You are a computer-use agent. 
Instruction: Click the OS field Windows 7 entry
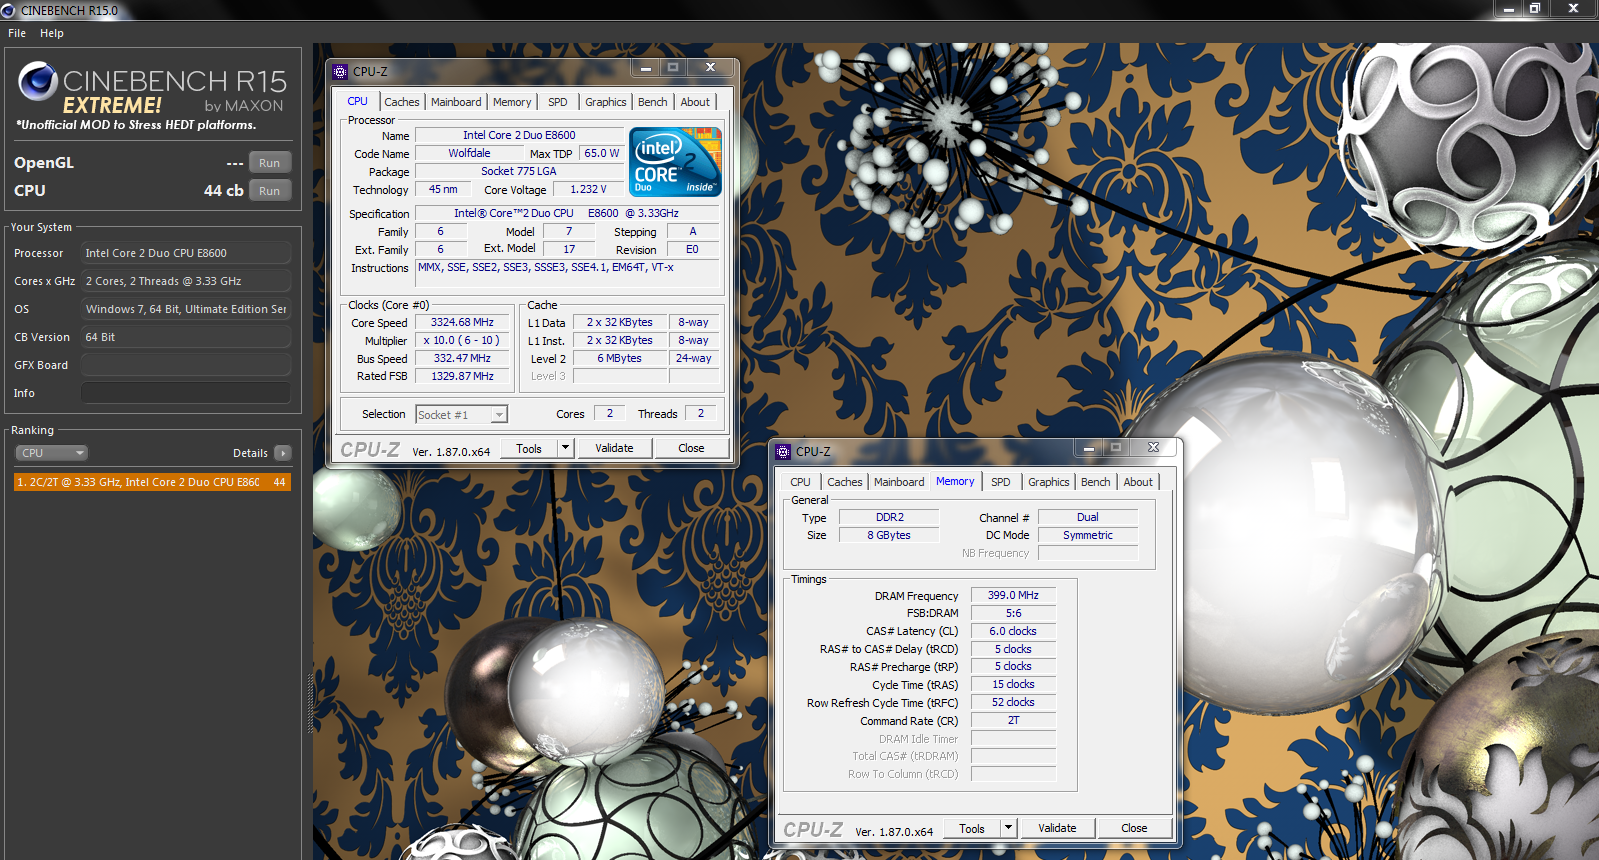[186, 309]
